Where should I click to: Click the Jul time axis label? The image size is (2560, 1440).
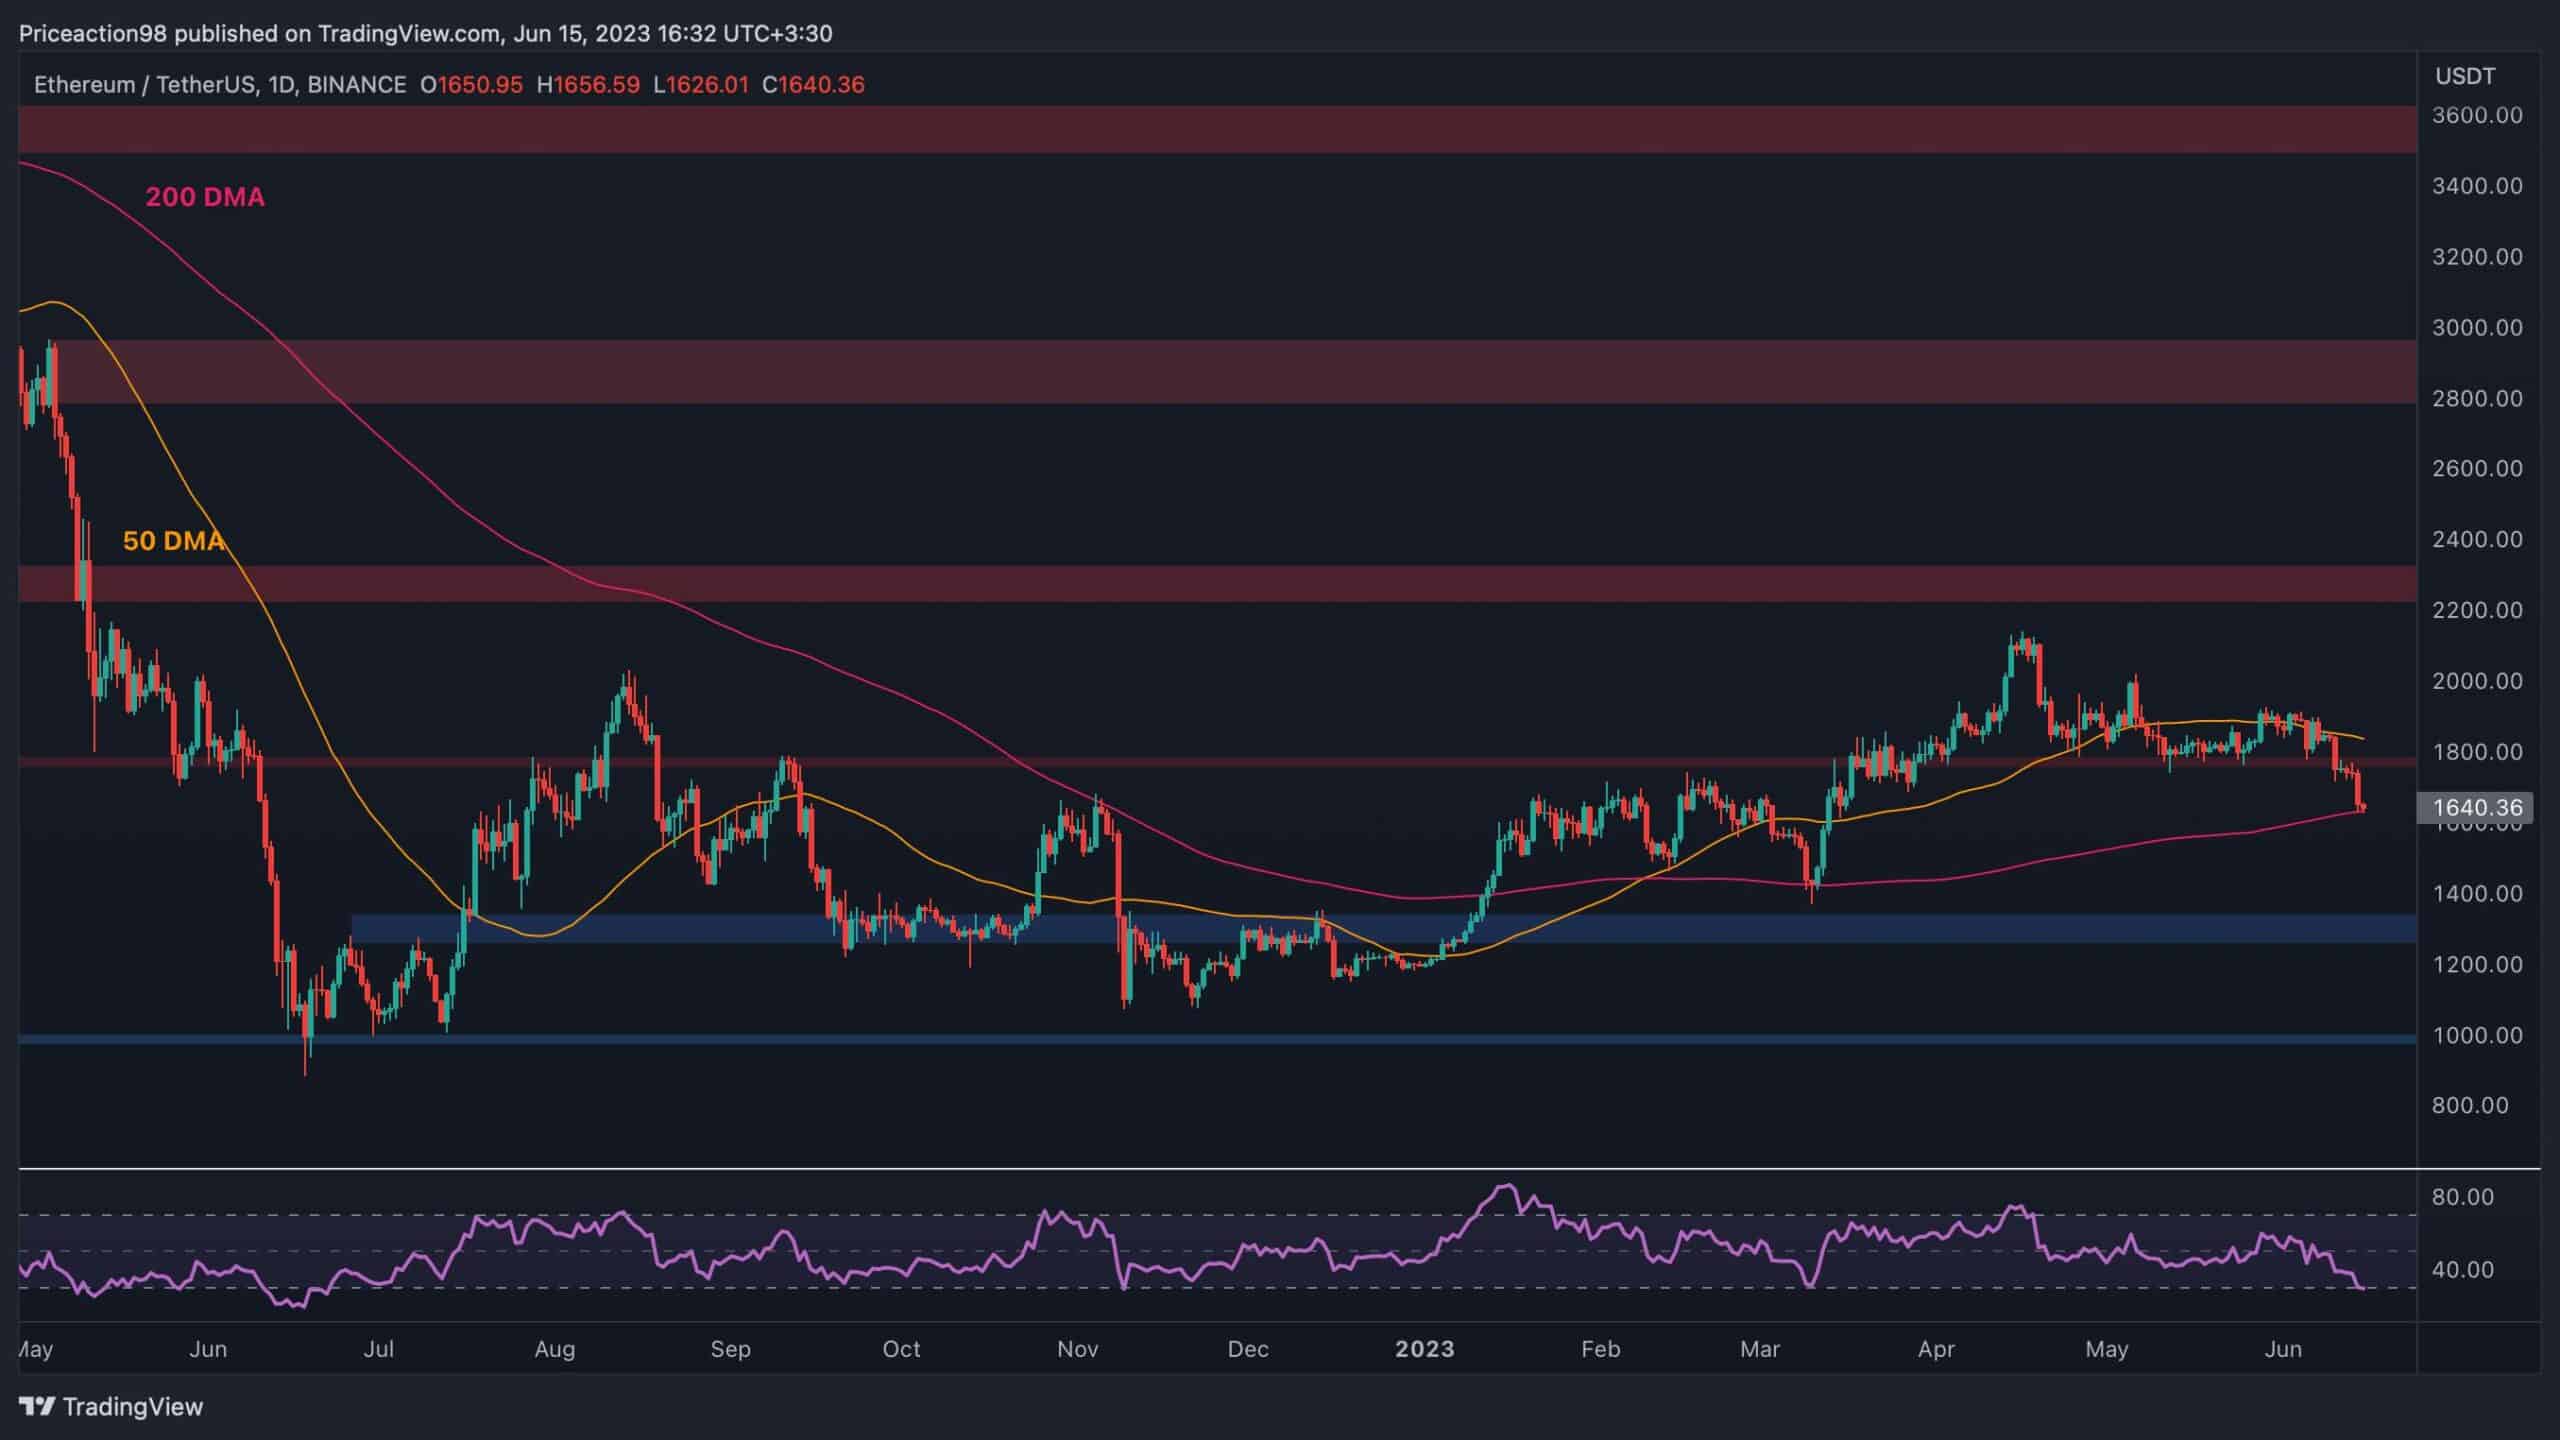click(378, 1350)
